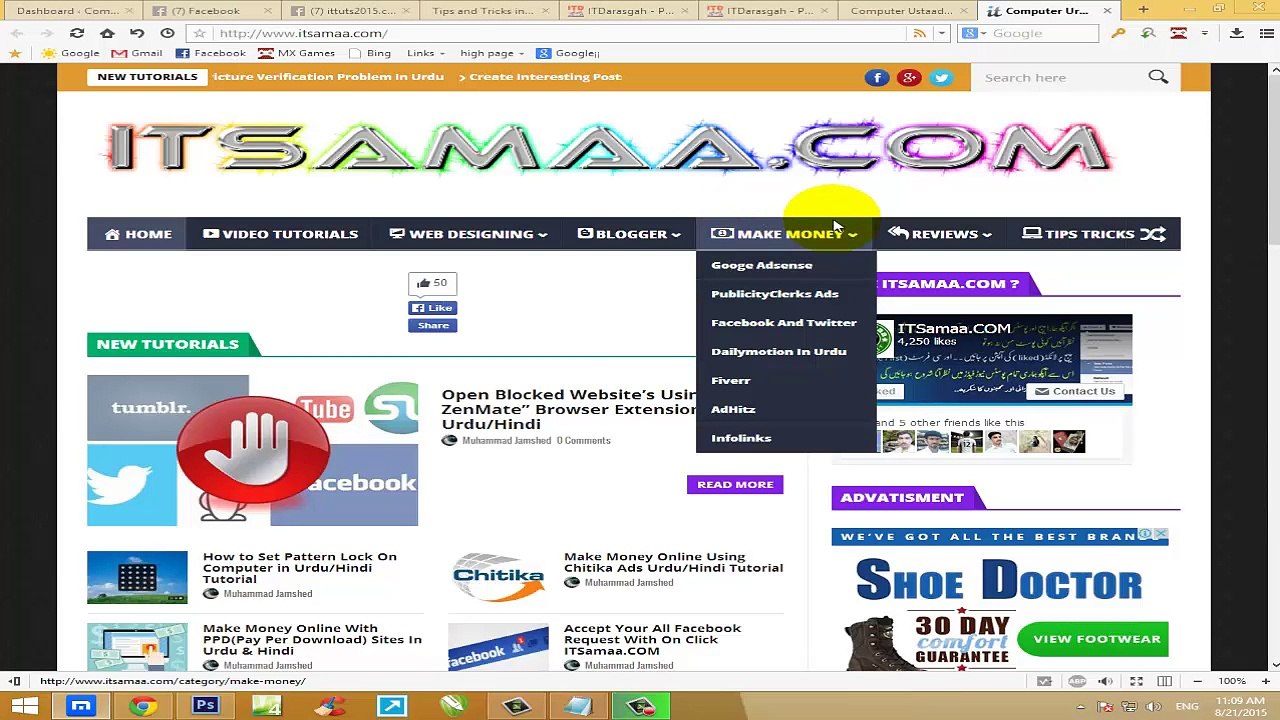1280x720 pixels.
Task: Click the browser Home icon
Action: (x=107, y=33)
